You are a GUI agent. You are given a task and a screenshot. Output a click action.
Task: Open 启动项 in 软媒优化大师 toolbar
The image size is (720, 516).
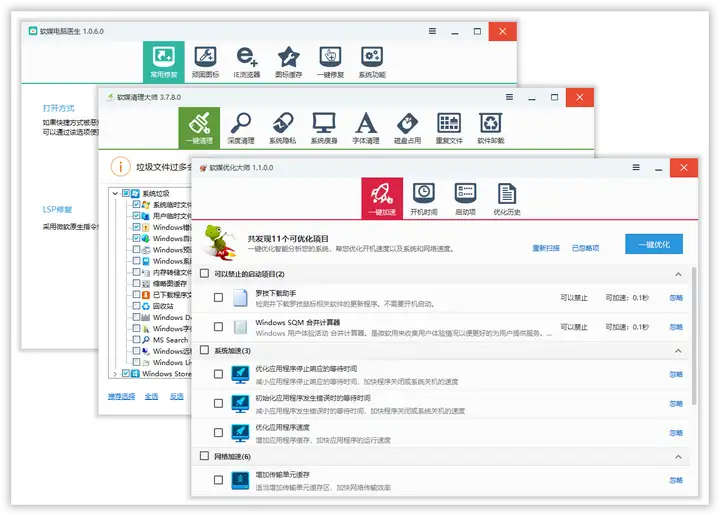pyautogui.click(x=465, y=198)
